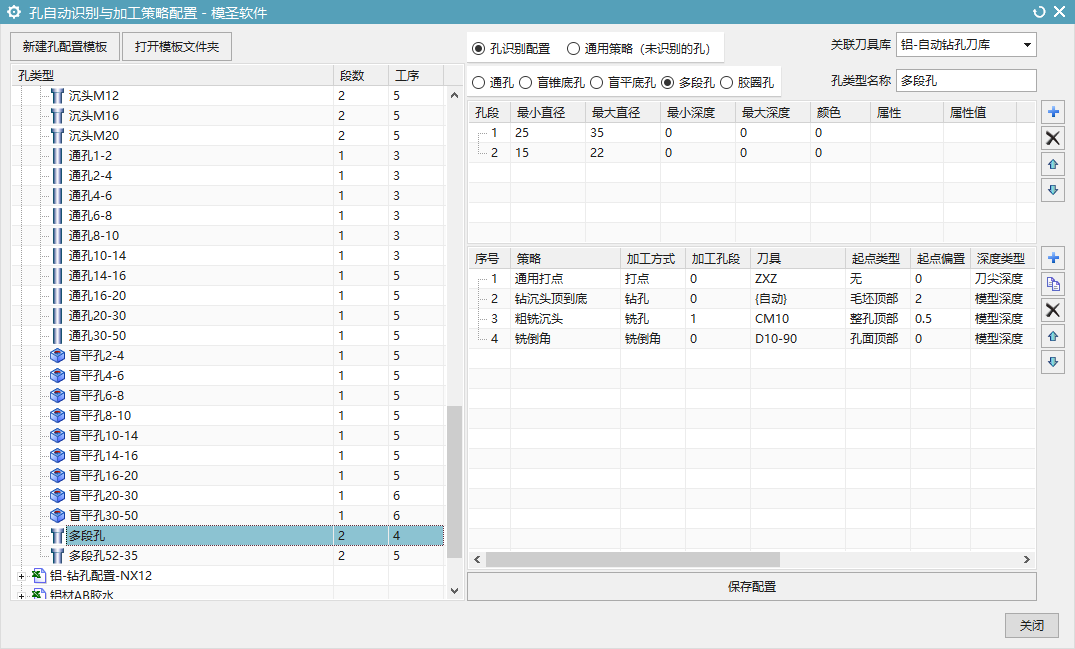Move strategy row up
The height and width of the screenshot is (649, 1075).
click(1053, 336)
